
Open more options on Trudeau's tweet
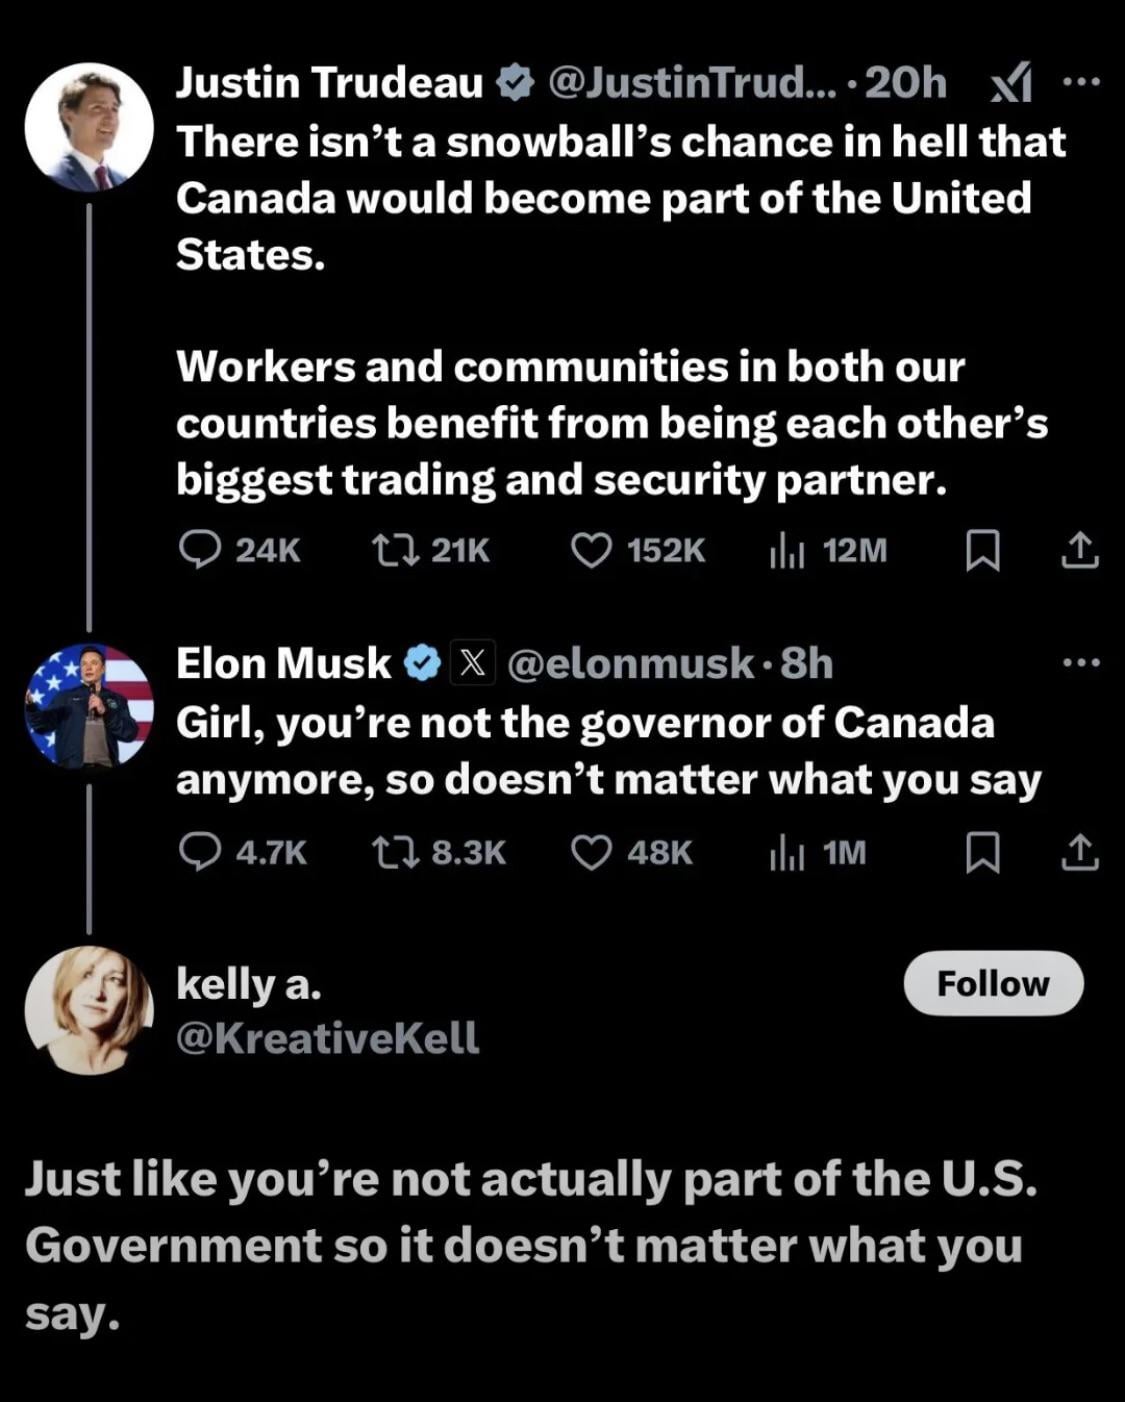click(1081, 82)
